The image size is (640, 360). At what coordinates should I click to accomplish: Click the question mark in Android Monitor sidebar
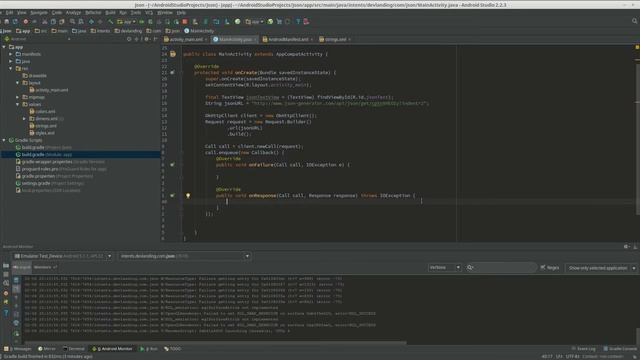(6, 313)
